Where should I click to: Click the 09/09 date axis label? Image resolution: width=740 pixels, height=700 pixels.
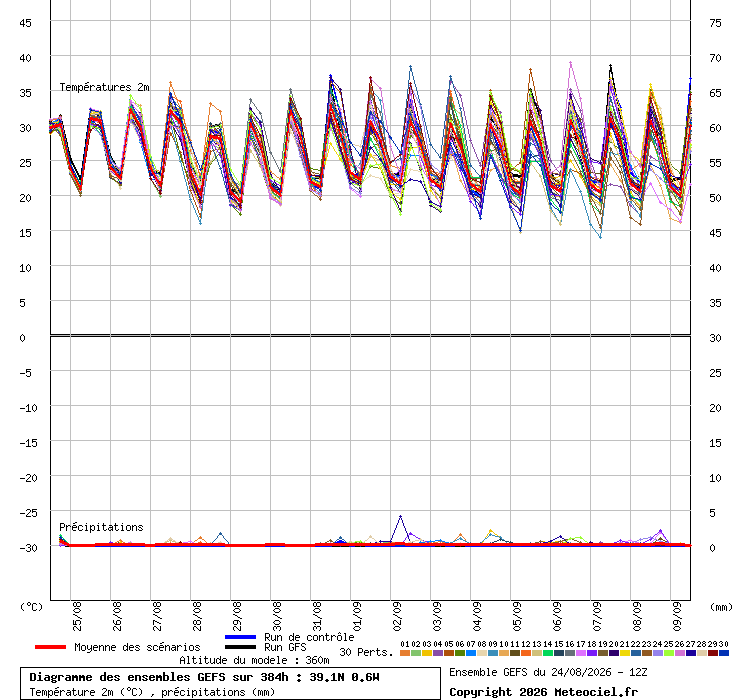point(677,616)
